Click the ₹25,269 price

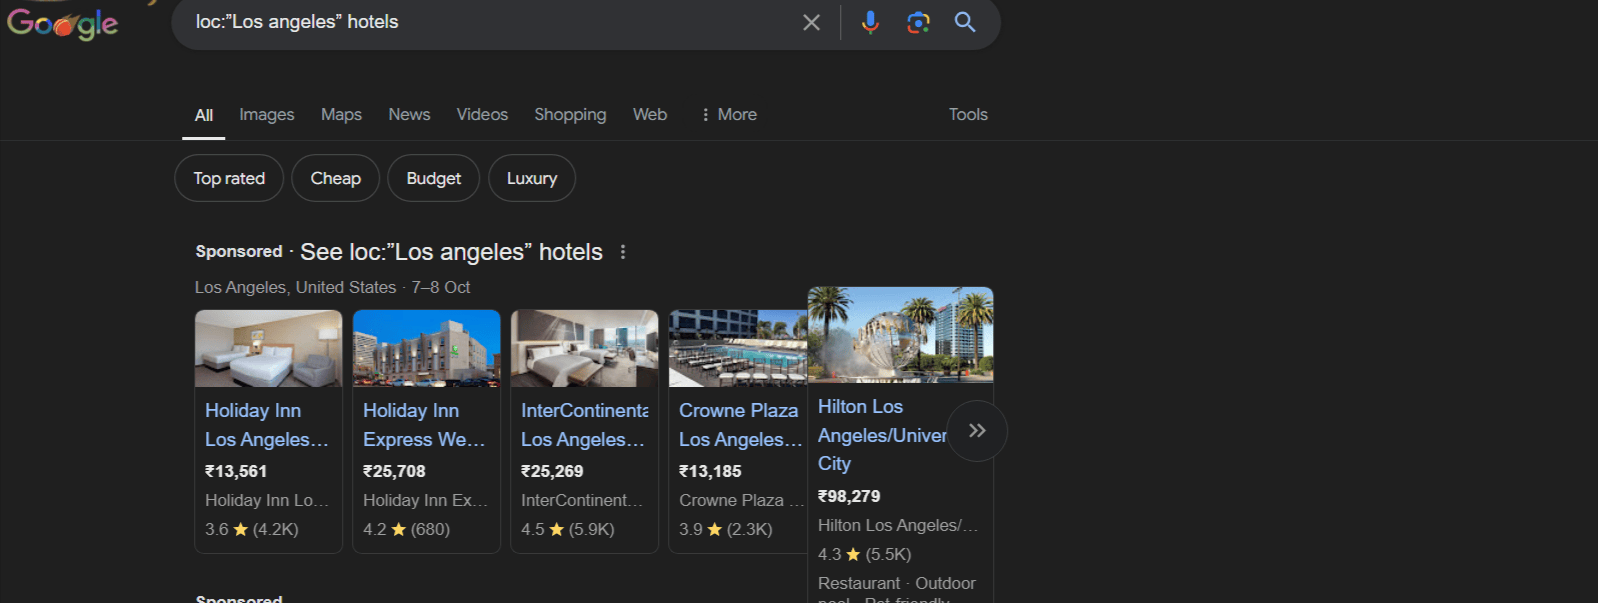(x=552, y=471)
